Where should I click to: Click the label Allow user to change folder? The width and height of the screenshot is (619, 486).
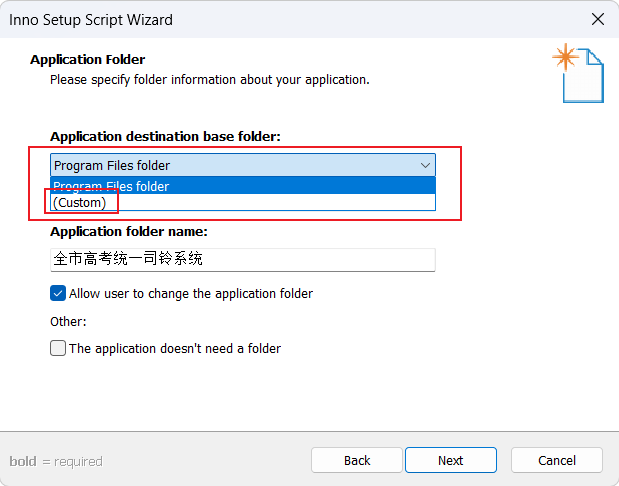click(191, 294)
